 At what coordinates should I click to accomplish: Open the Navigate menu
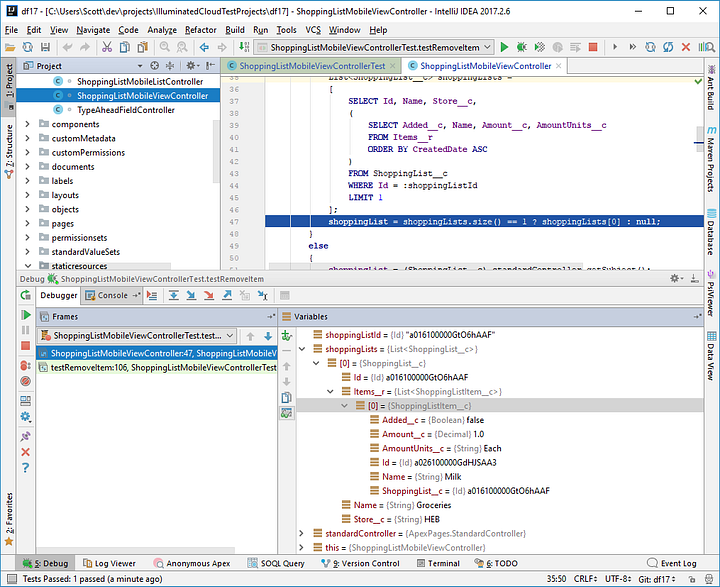(93, 30)
